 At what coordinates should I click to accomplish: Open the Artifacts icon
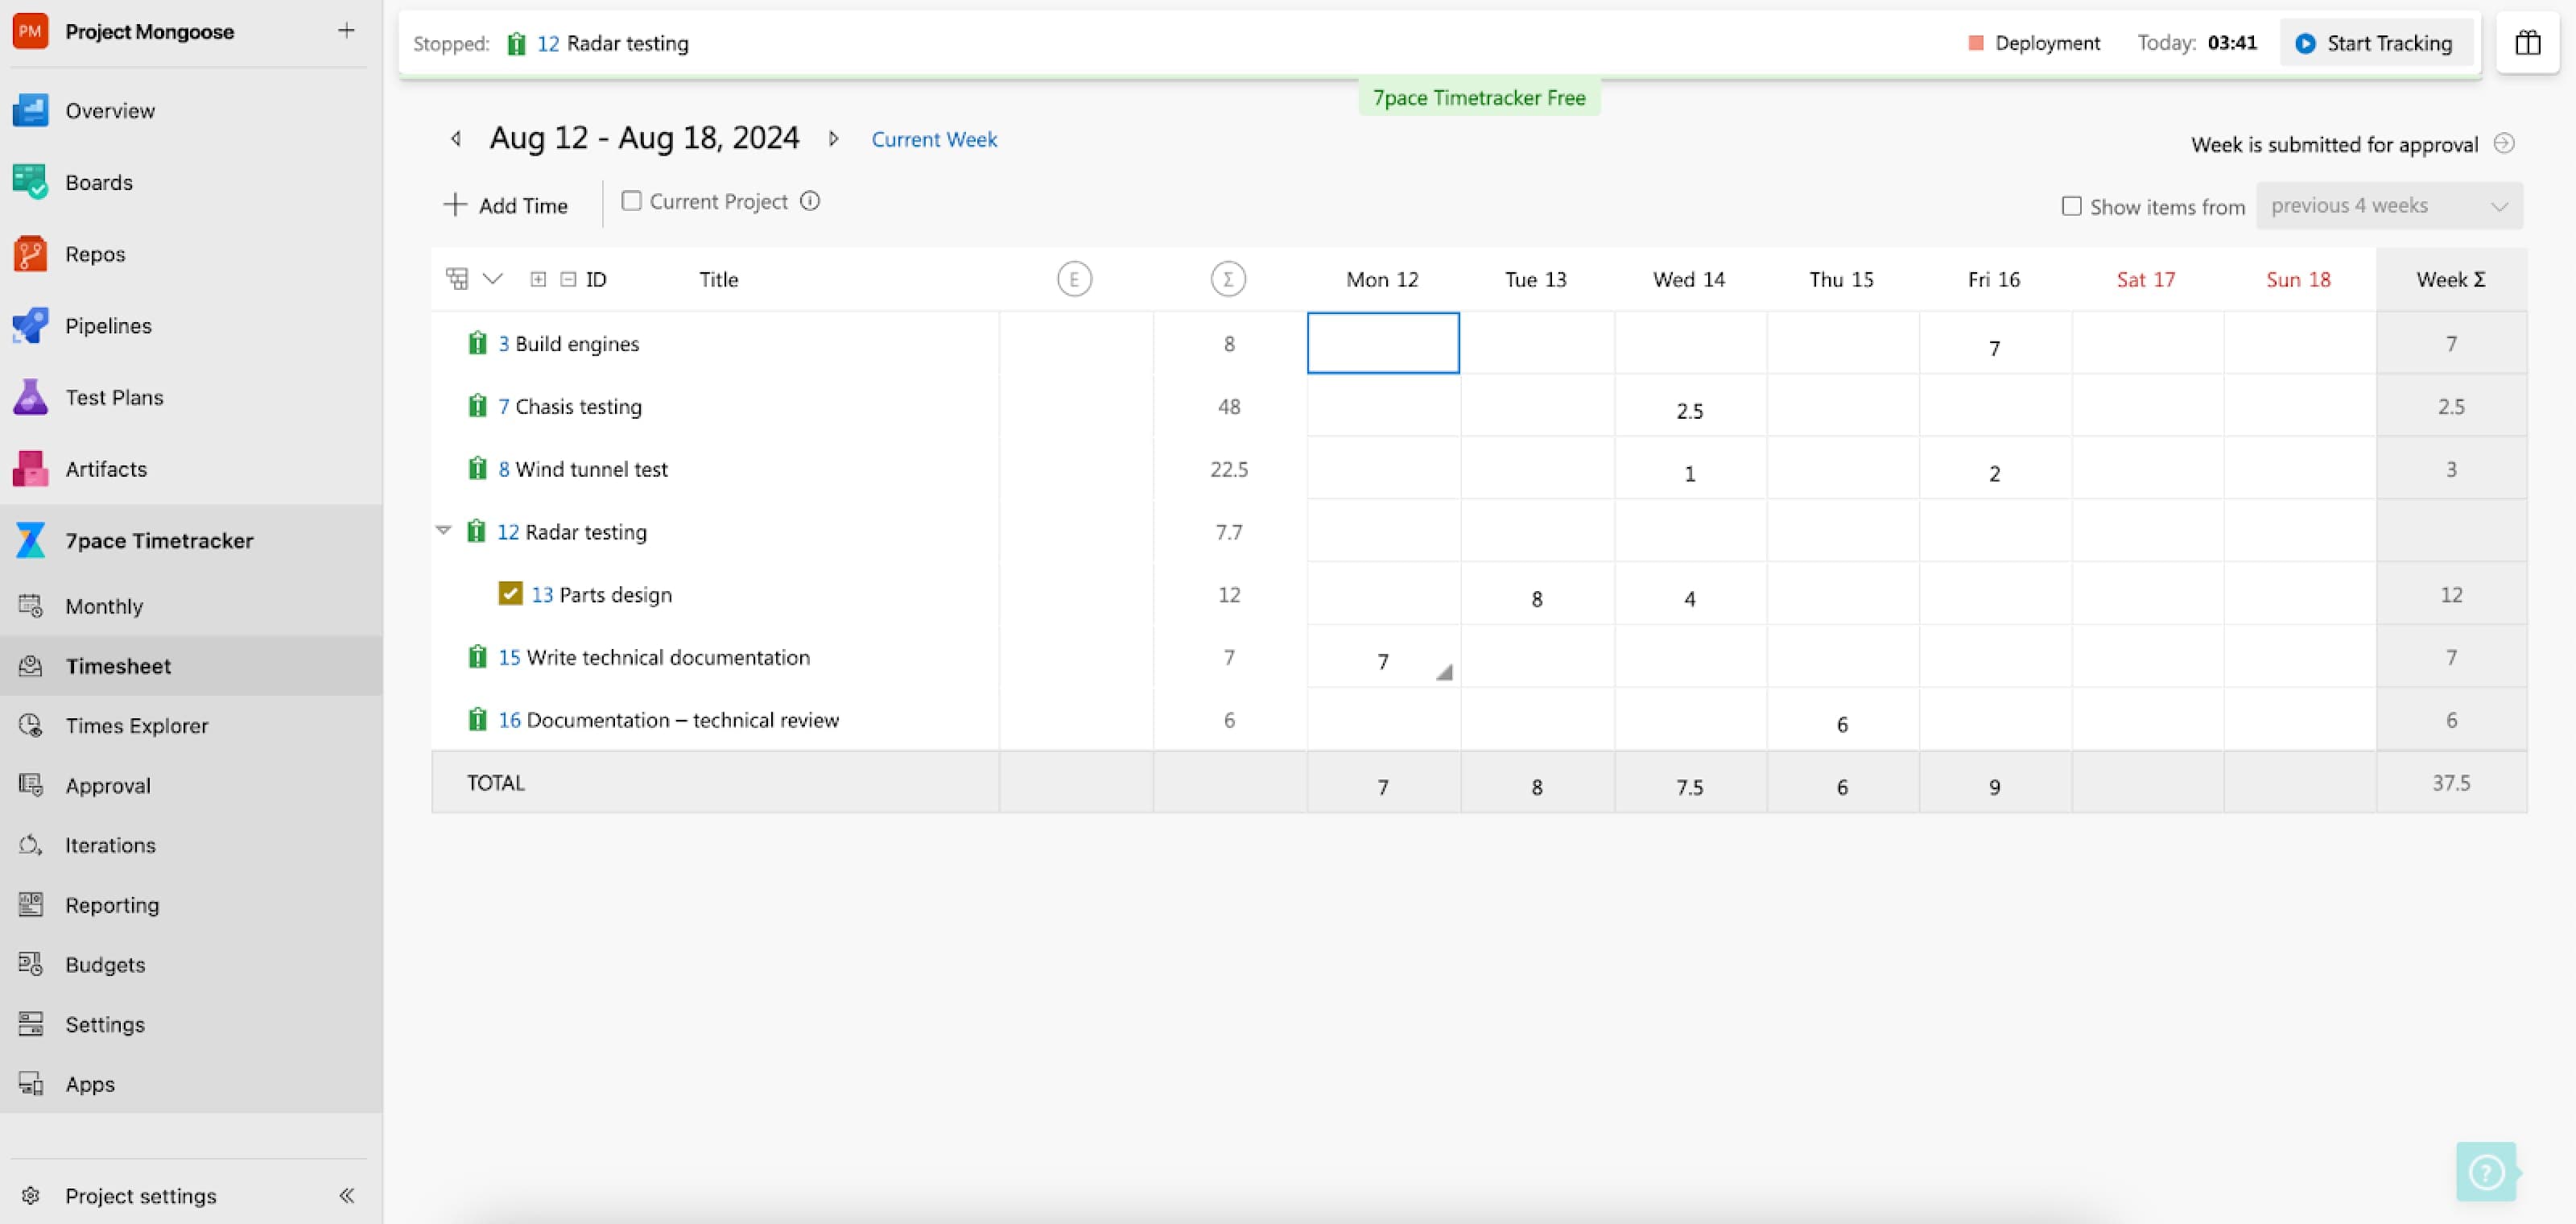30,469
